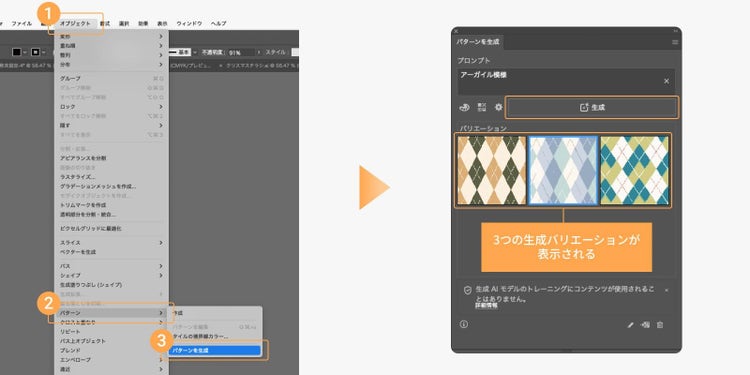This screenshot has width=750, height=375.
Task: Expand the 隠す submenu
Action: 111,125
